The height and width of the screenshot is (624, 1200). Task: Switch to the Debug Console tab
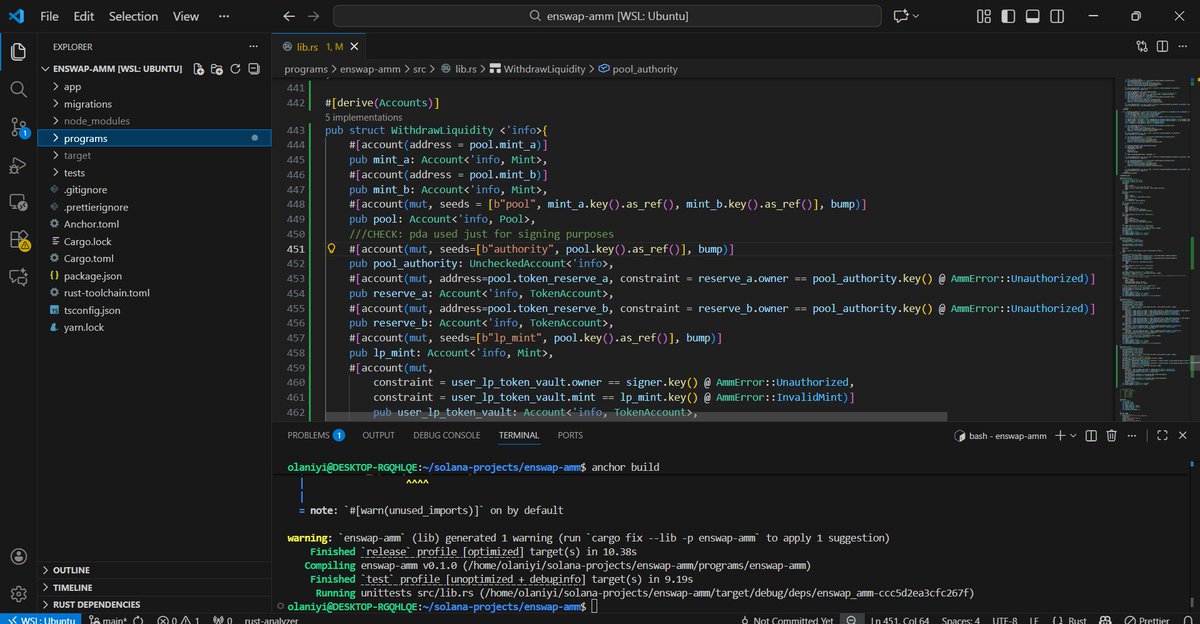coord(447,435)
